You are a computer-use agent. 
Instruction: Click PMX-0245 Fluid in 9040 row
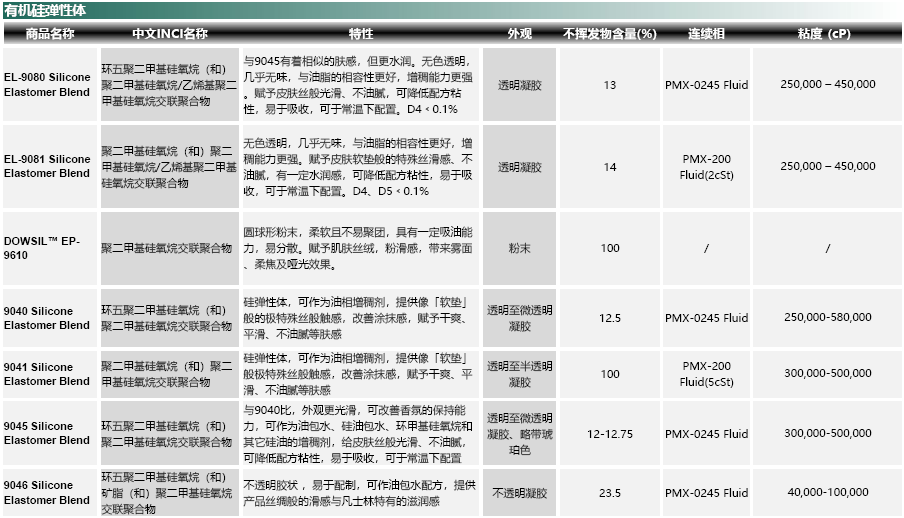click(x=706, y=318)
